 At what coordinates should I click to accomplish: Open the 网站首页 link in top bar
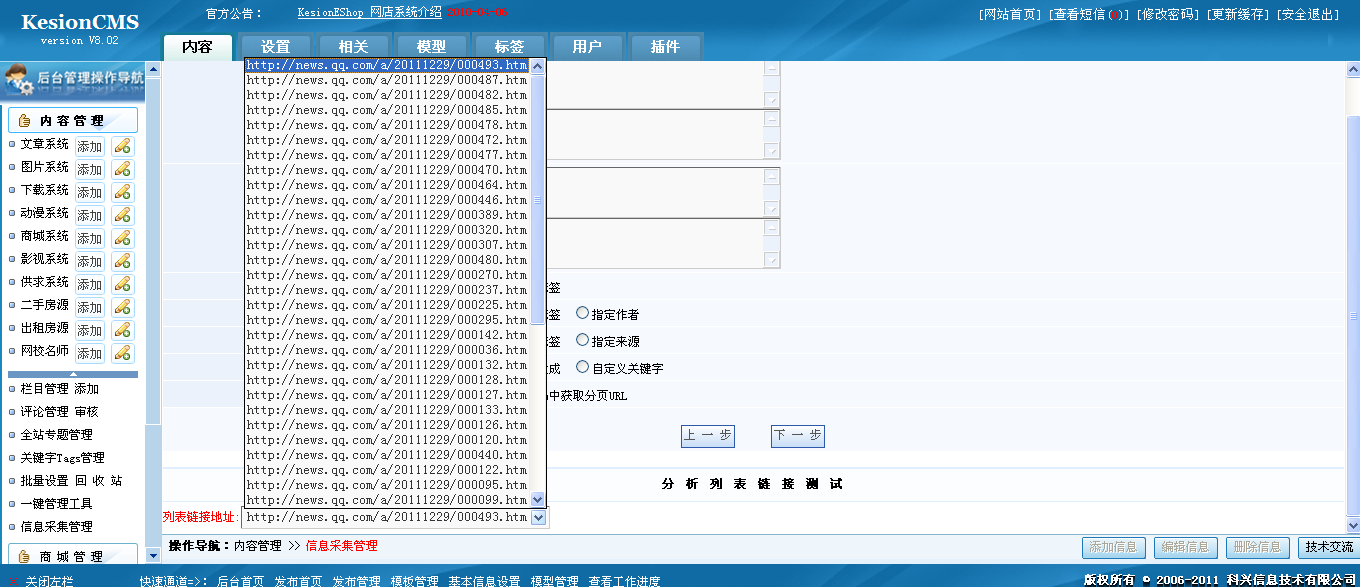click(x=1011, y=14)
